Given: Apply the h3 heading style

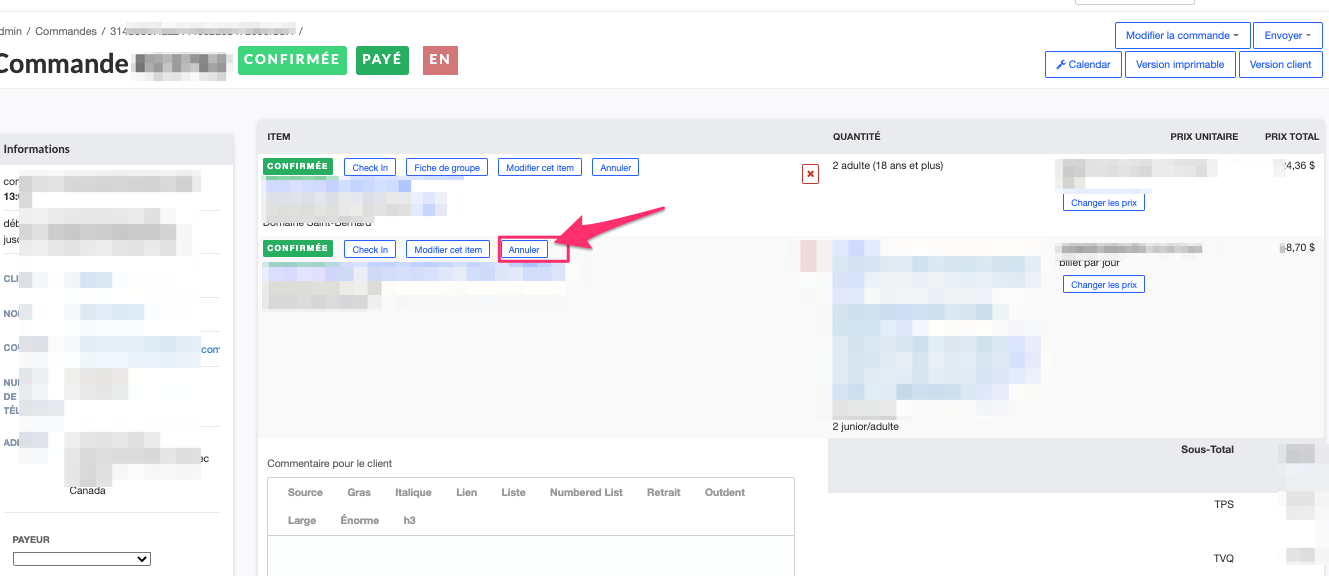Looking at the screenshot, I should click(x=410, y=520).
